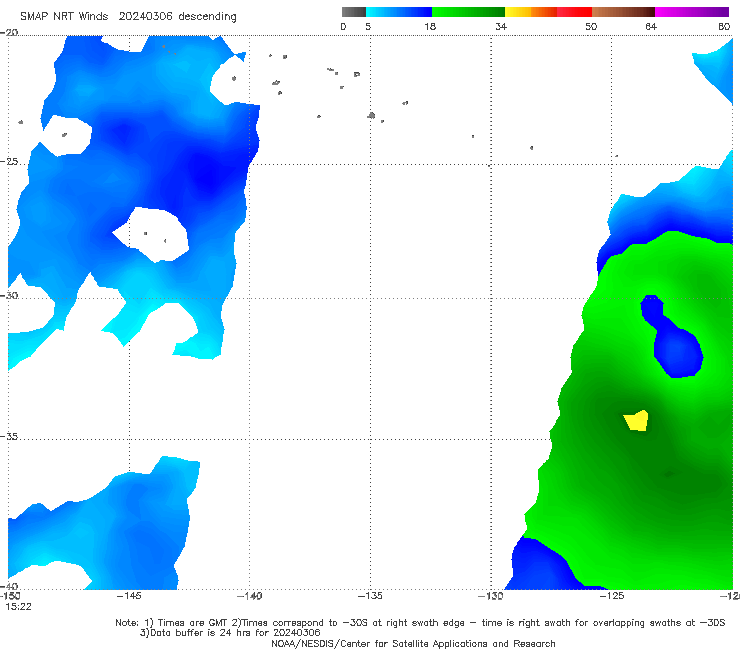This screenshot has width=740, height=650.
Task: Click the green segment of the color bar
Action: click(x=468, y=12)
